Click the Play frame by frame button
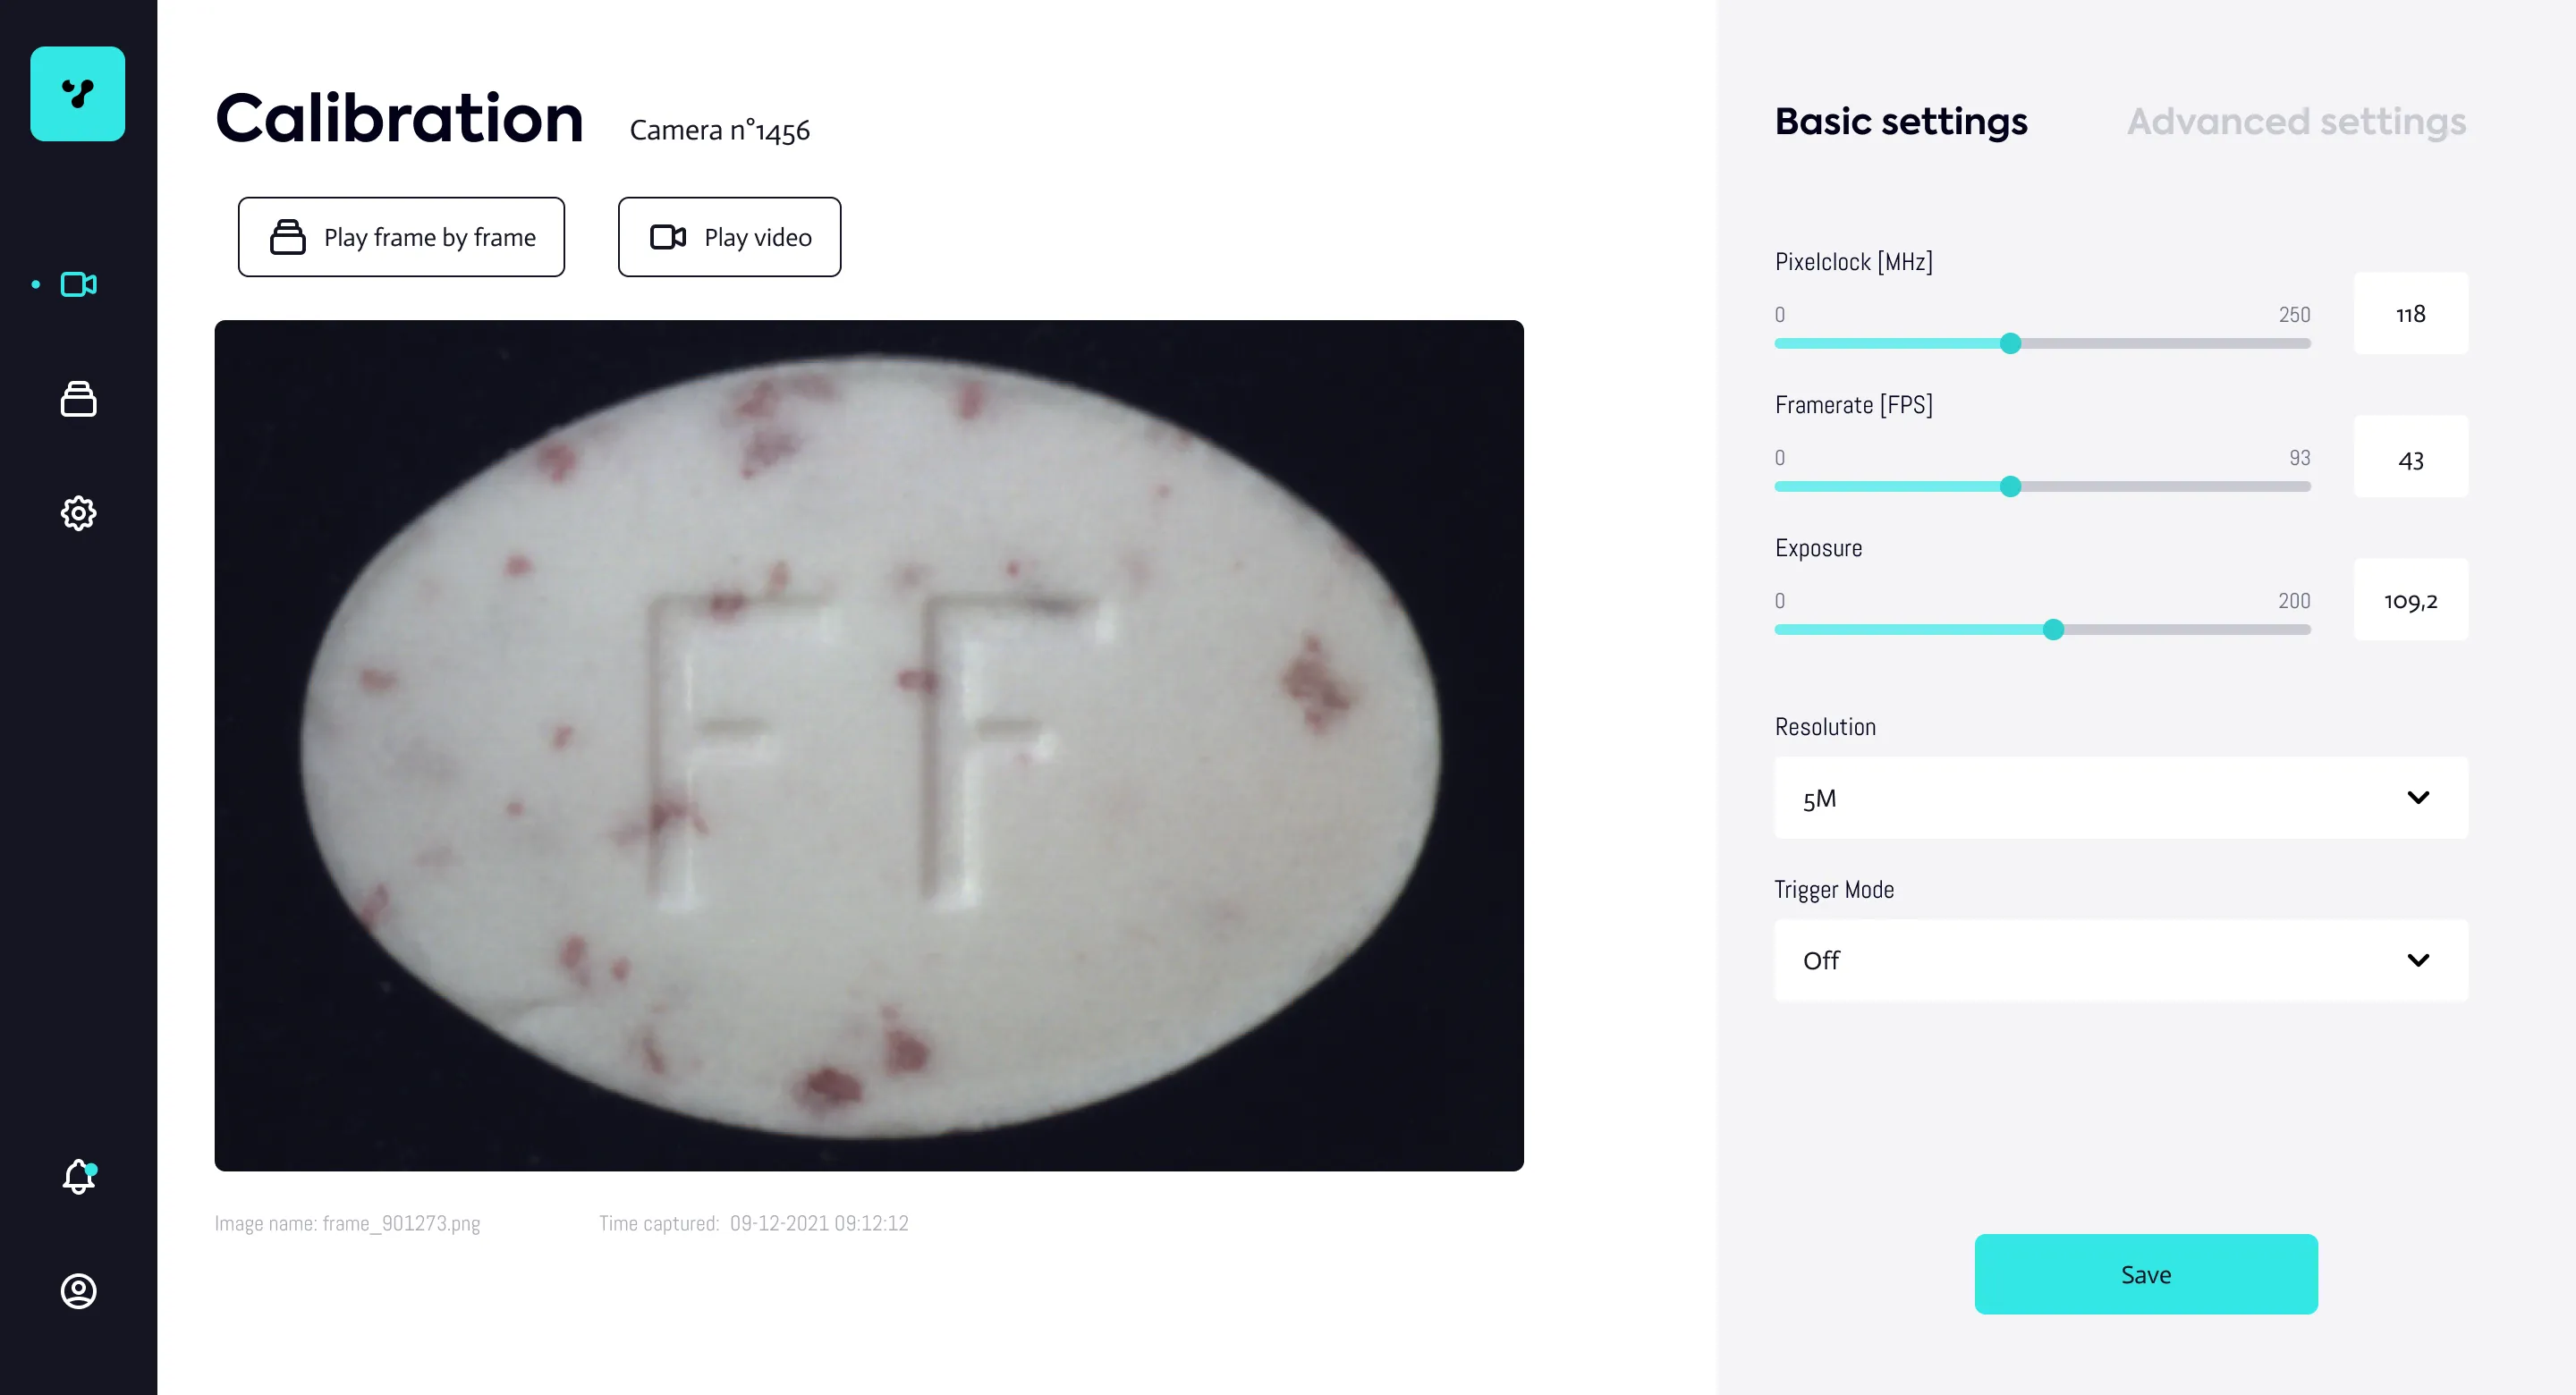Image resolution: width=2576 pixels, height=1395 pixels. (x=401, y=237)
